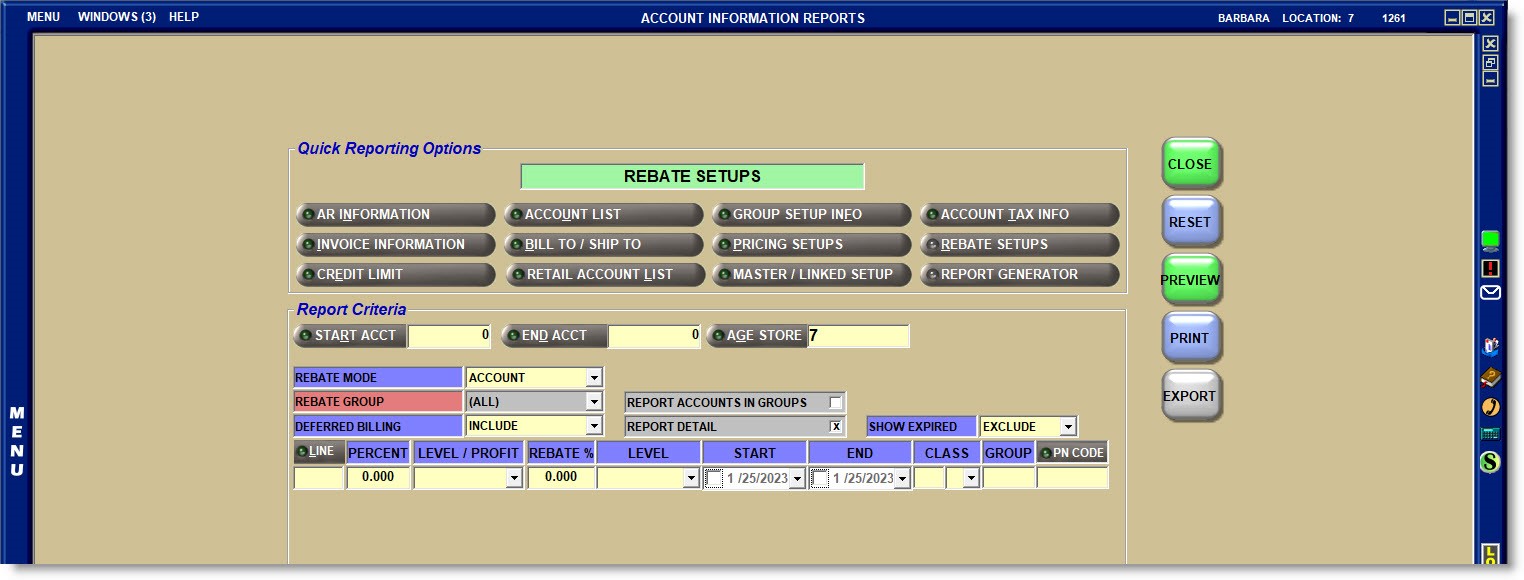Click the orange telephone icon

(x=1490, y=406)
